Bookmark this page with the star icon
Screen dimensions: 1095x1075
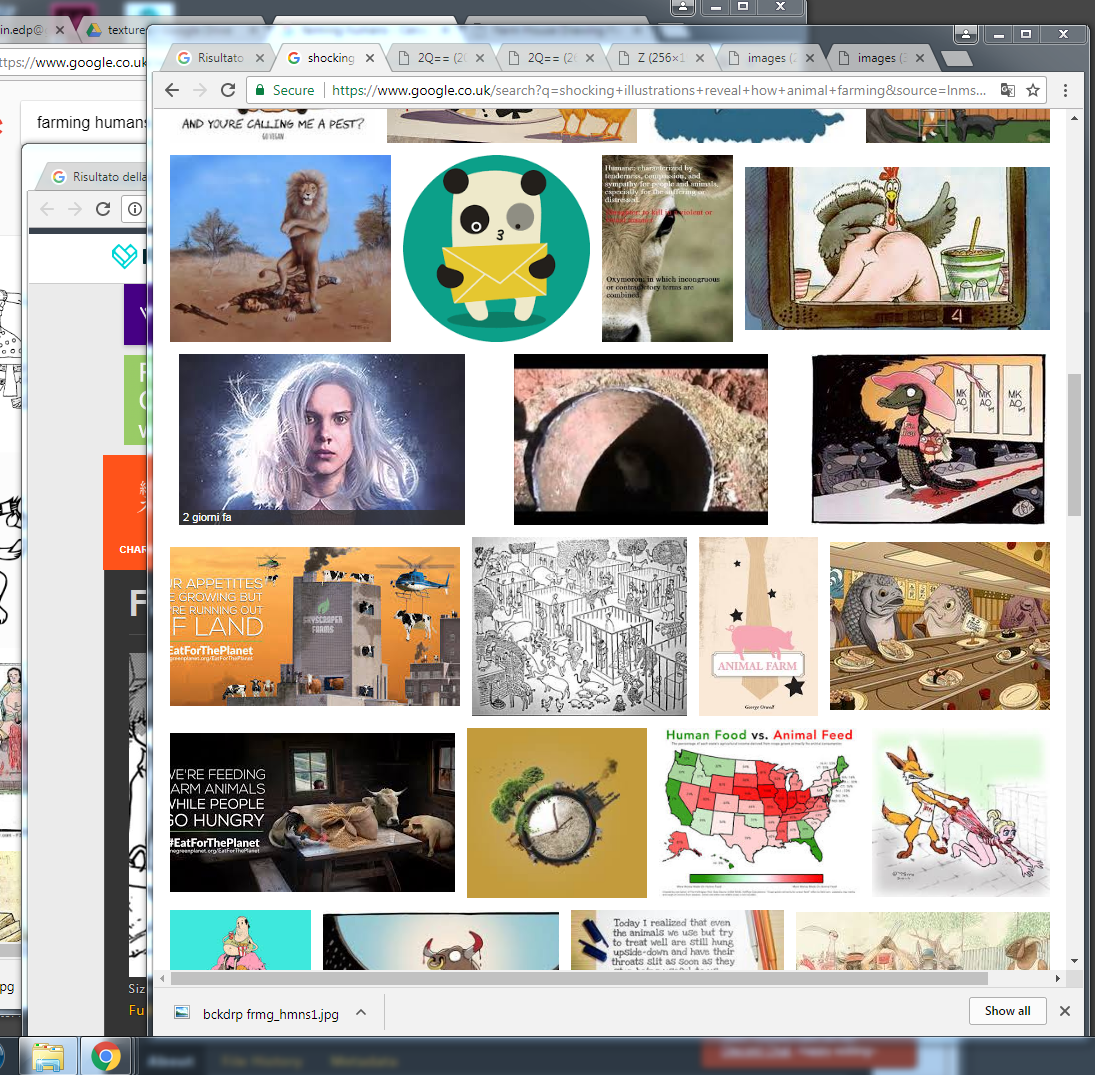tap(1033, 90)
